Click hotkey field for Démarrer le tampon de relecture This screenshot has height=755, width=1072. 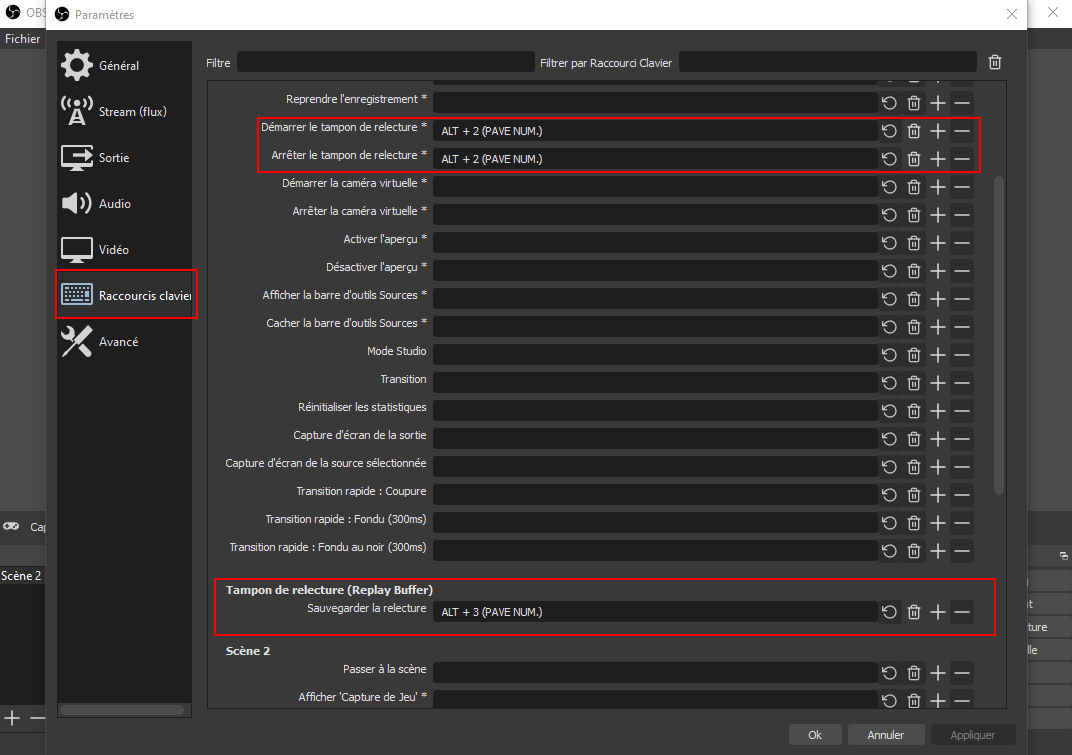(x=655, y=131)
